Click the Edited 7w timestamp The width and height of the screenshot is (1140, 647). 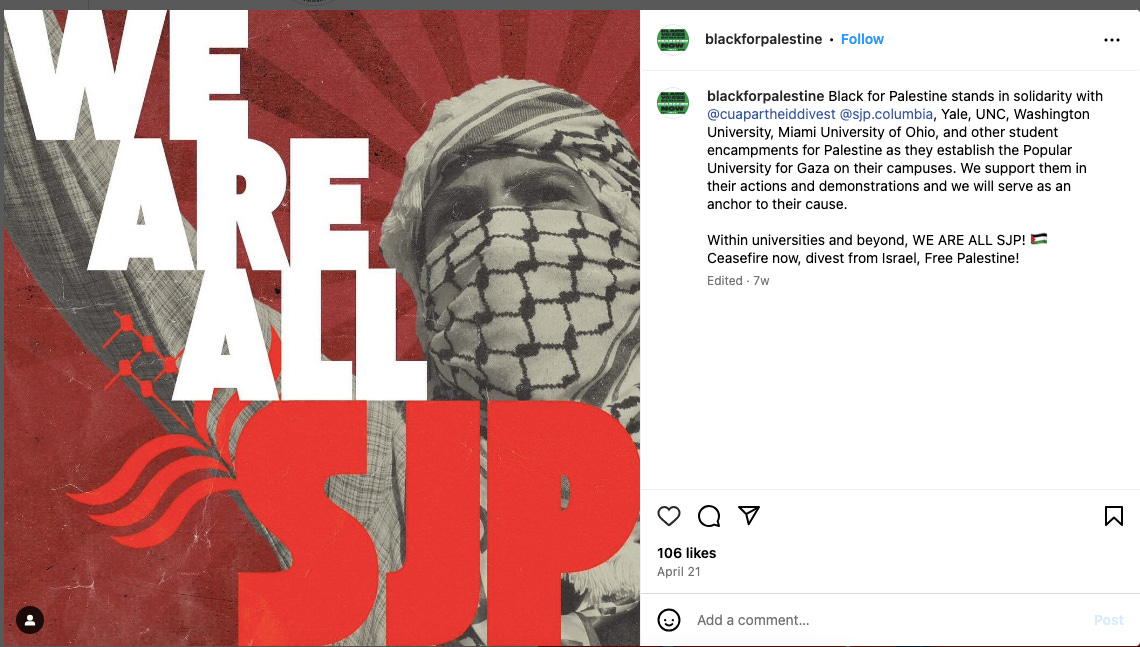[x=738, y=281]
